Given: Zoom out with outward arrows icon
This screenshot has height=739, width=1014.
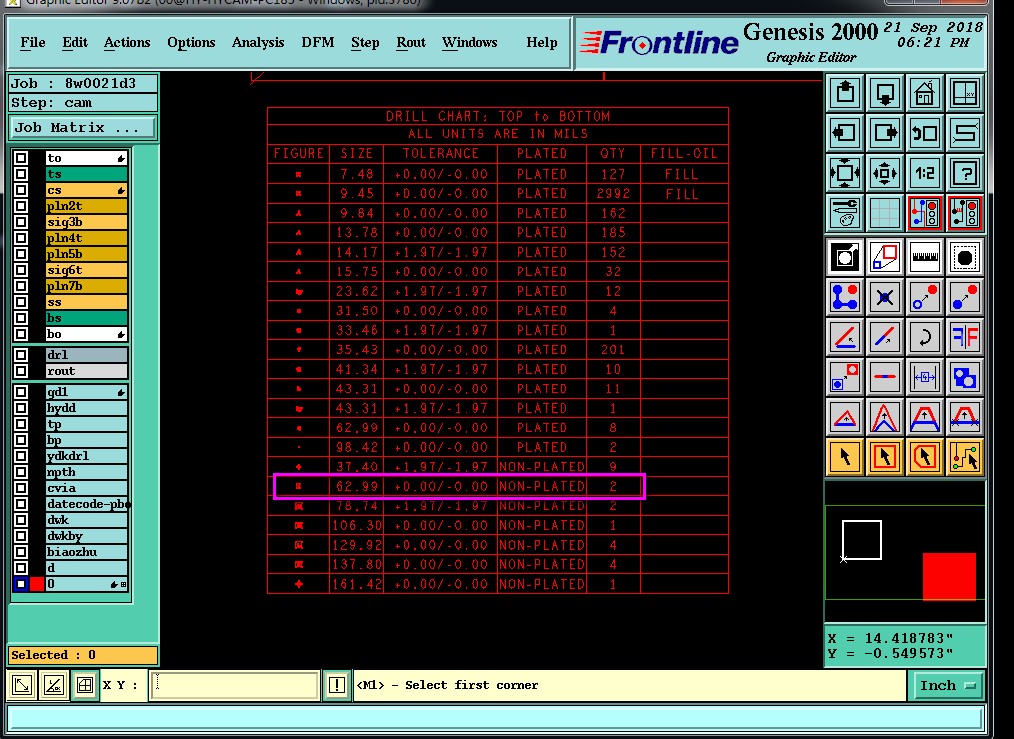Looking at the screenshot, I should click(885, 173).
